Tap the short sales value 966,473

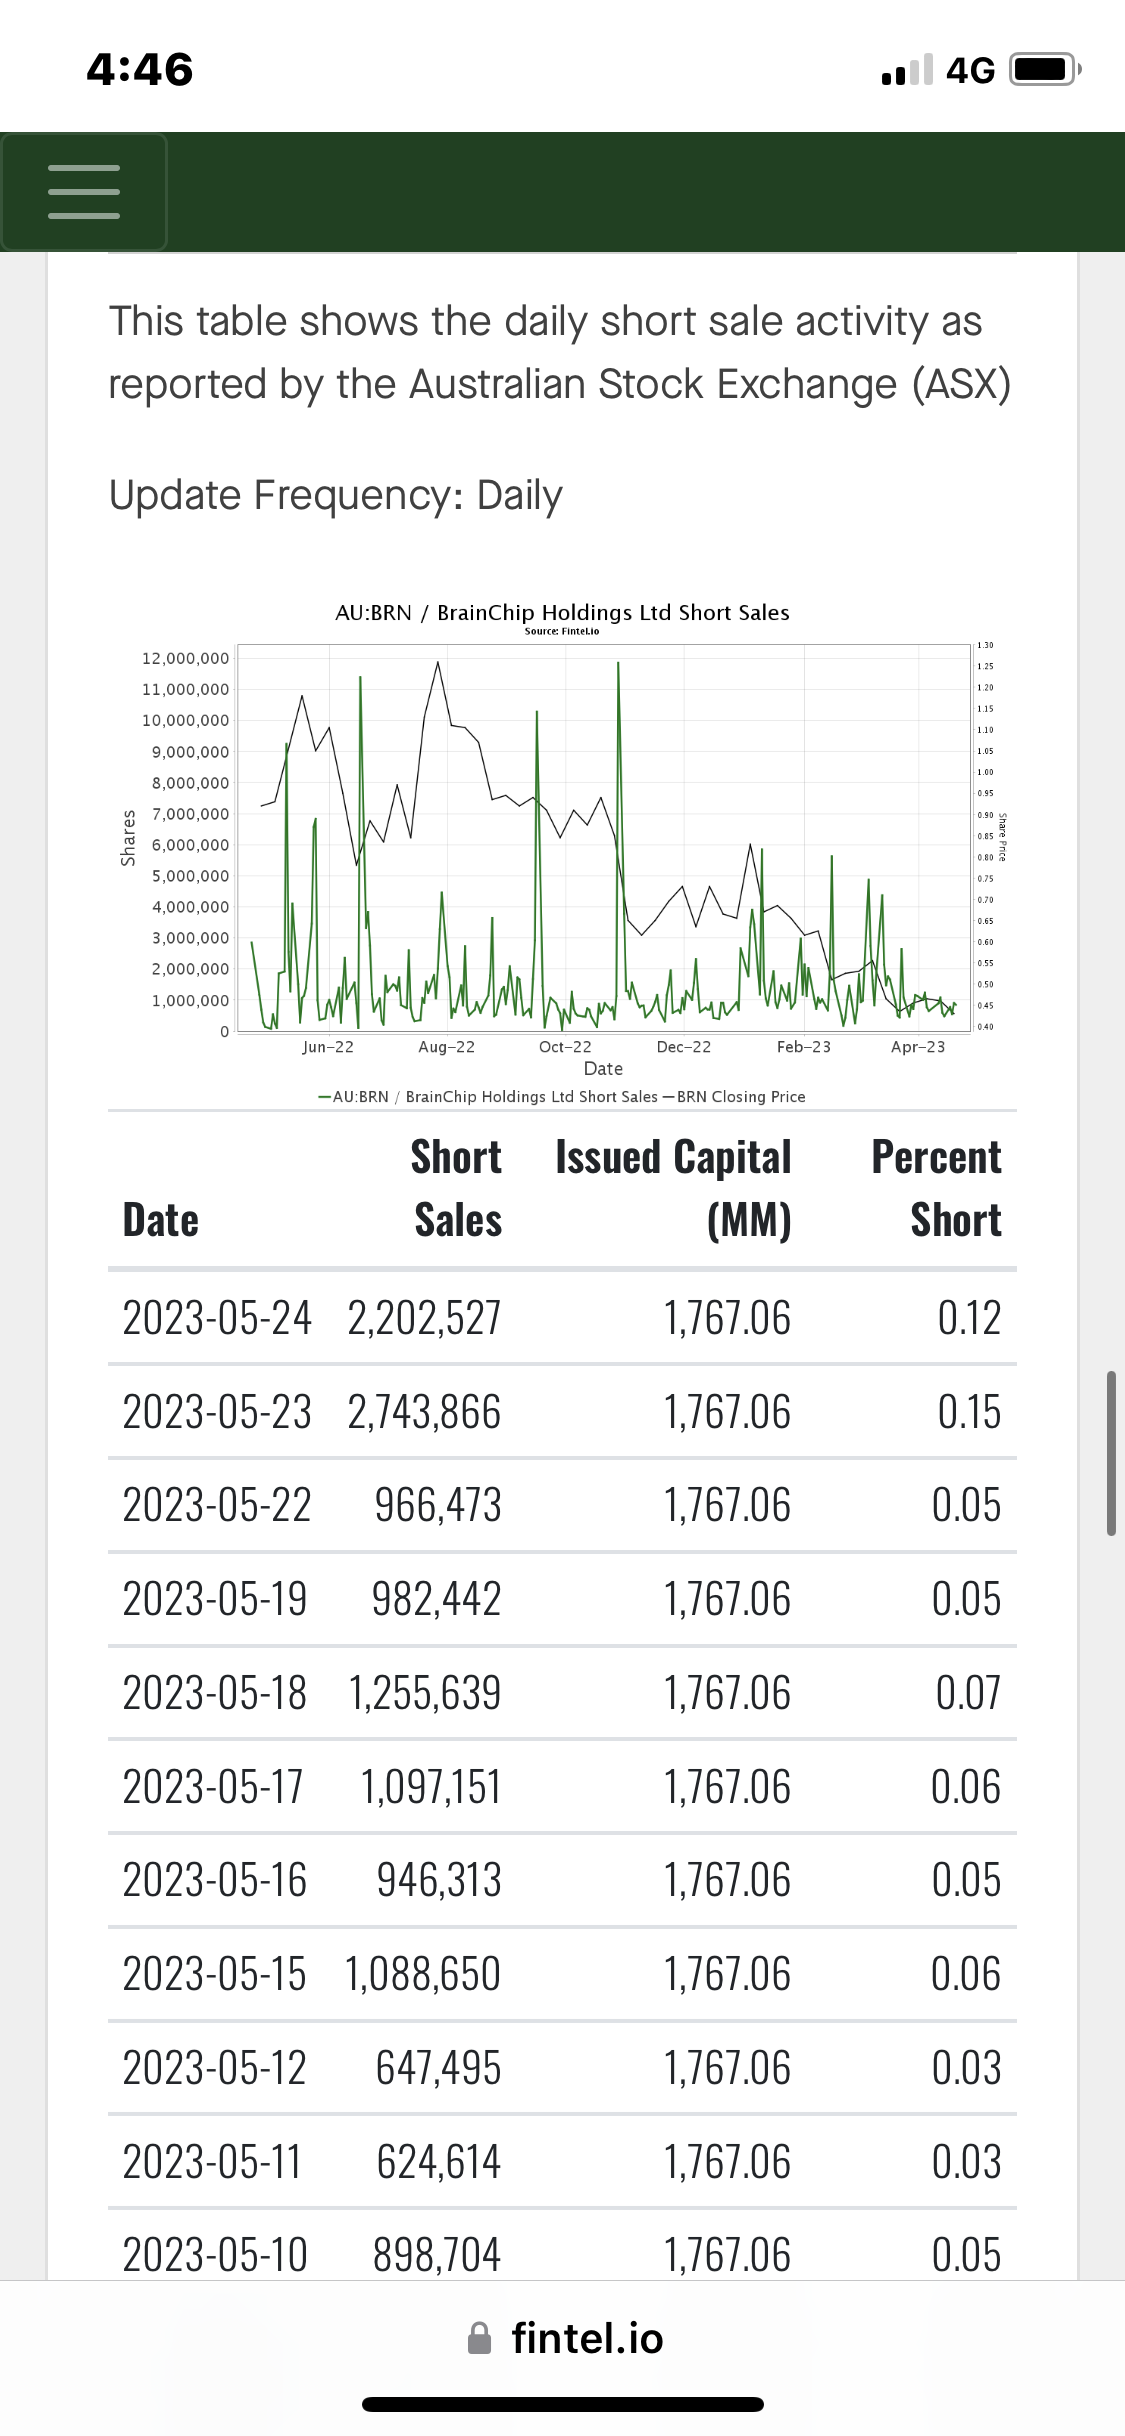click(438, 1505)
